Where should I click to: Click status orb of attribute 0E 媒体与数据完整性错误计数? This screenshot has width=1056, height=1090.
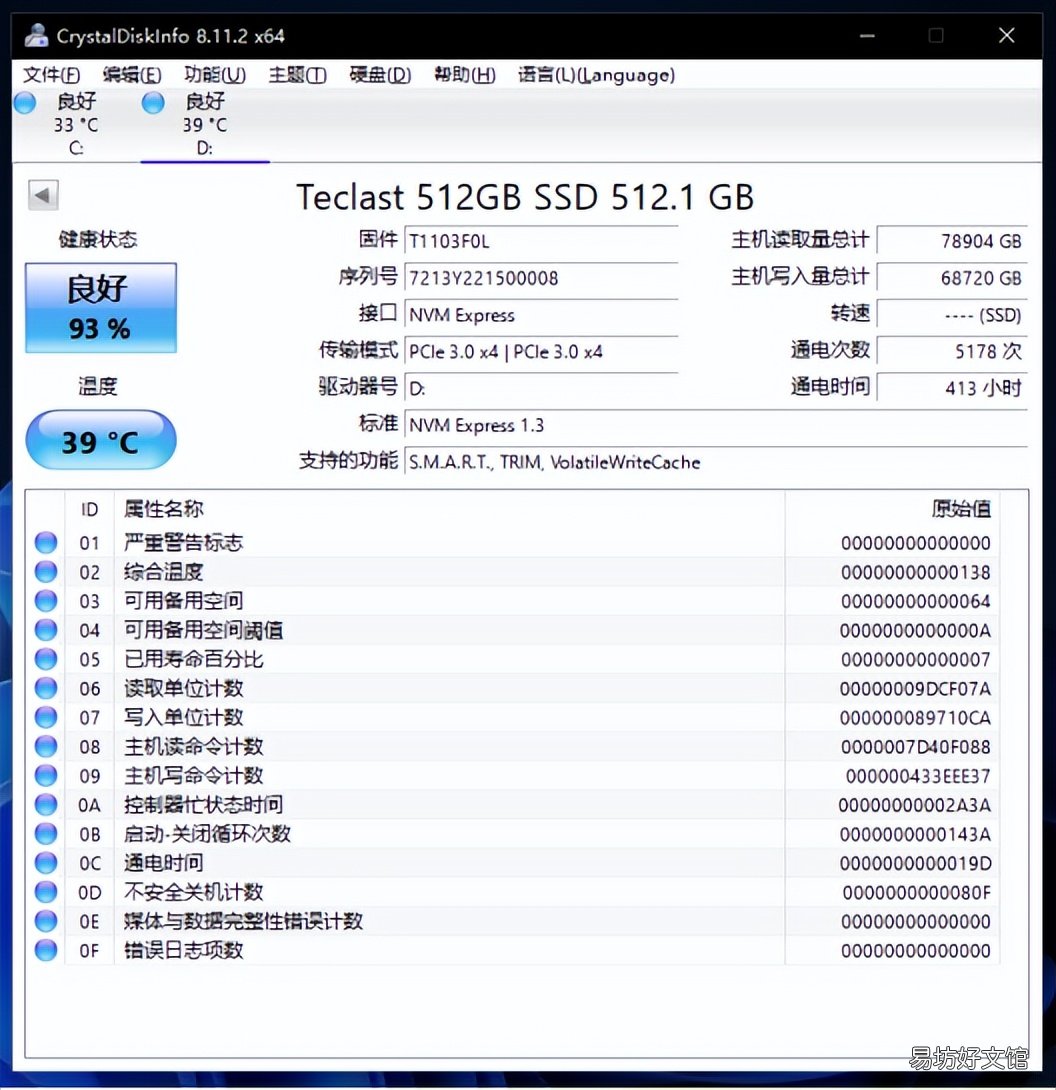tap(46, 921)
